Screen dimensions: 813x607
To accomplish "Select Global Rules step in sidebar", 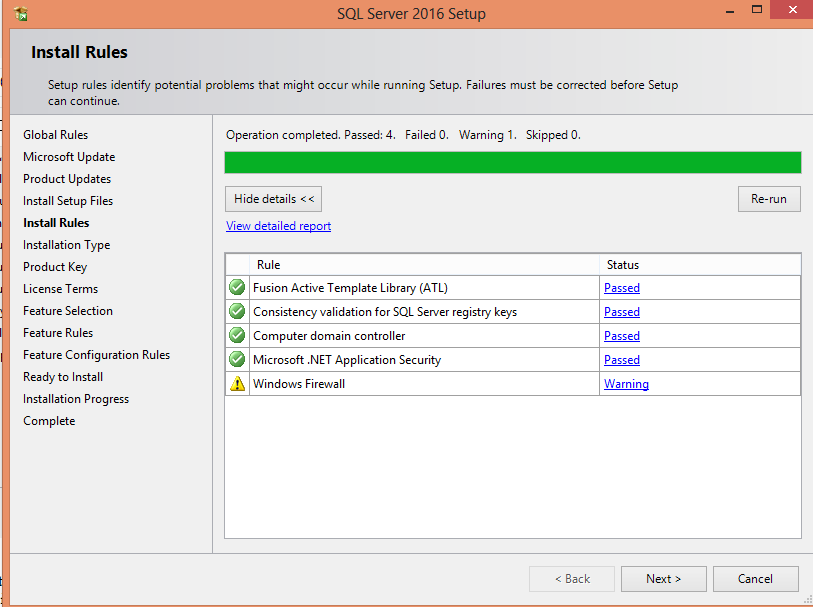I will point(55,135).
